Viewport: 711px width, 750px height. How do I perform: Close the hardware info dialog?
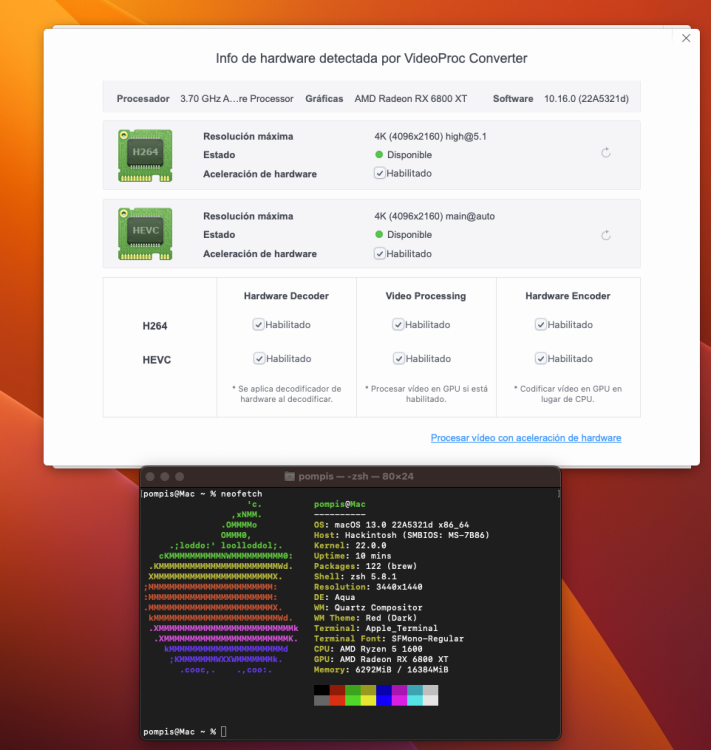point(686,38)
